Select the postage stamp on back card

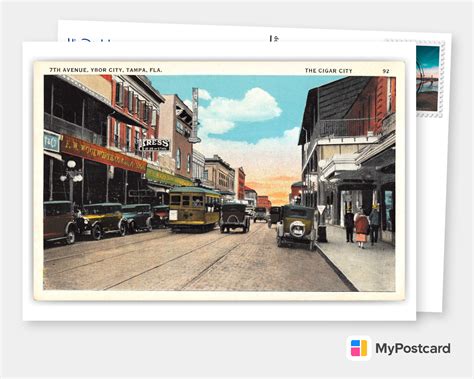430,79
